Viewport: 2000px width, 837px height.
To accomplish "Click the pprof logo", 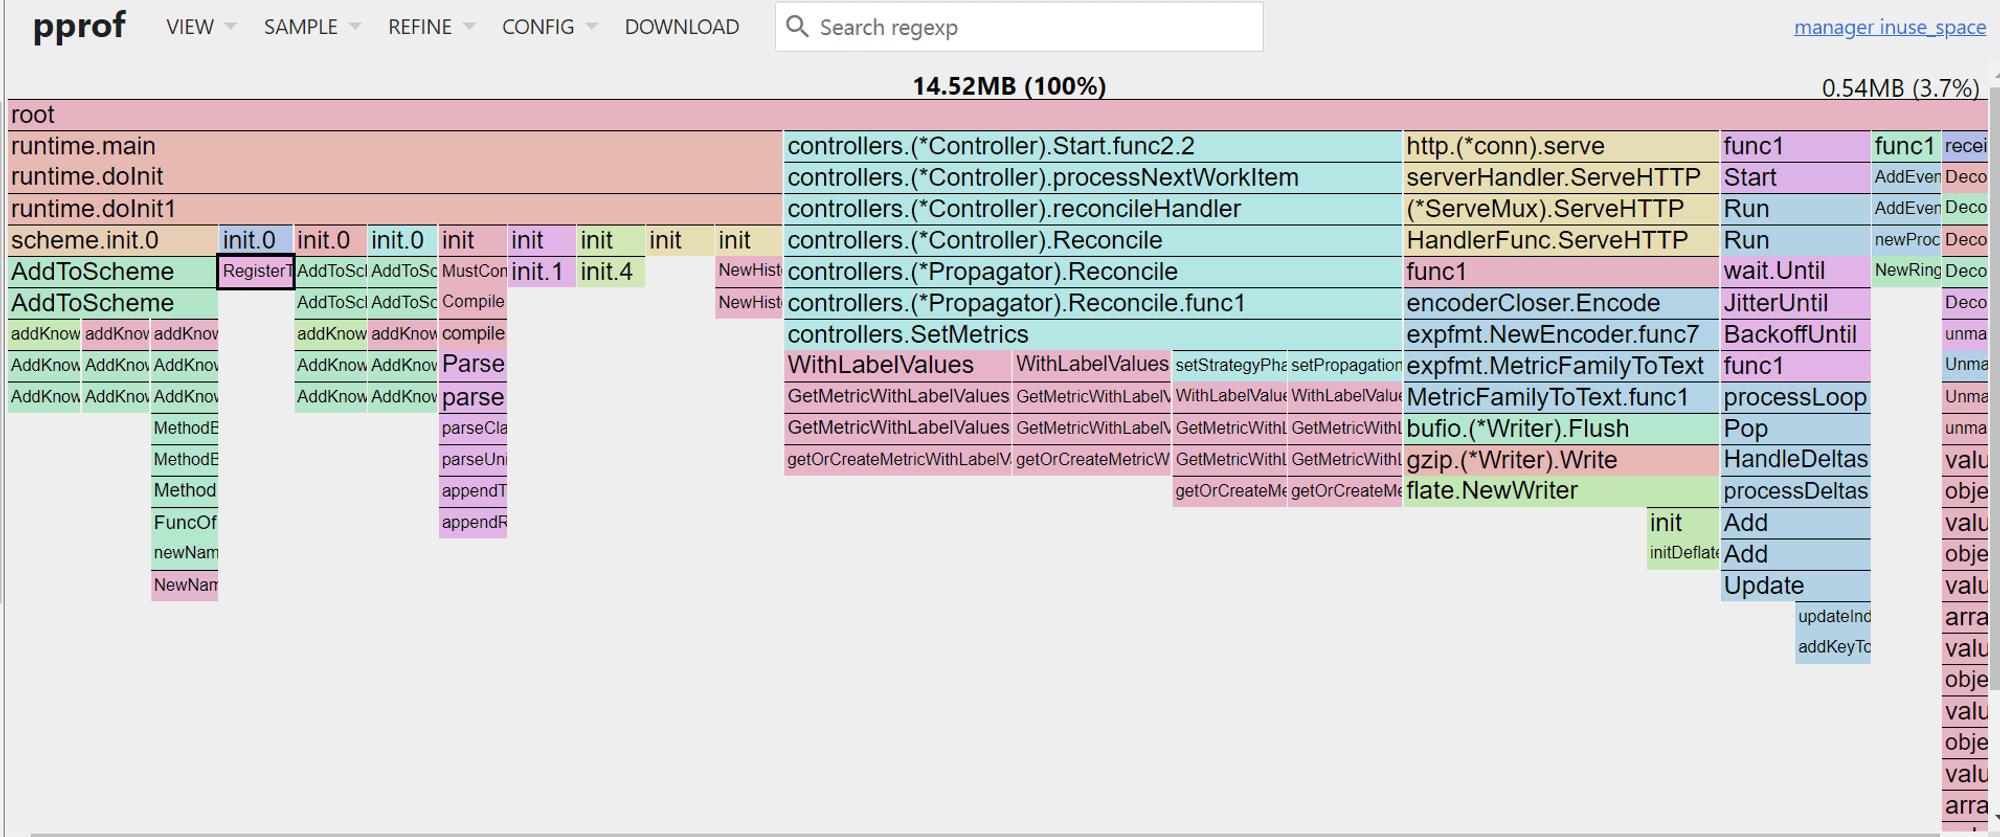I will (x=79, y=25).
